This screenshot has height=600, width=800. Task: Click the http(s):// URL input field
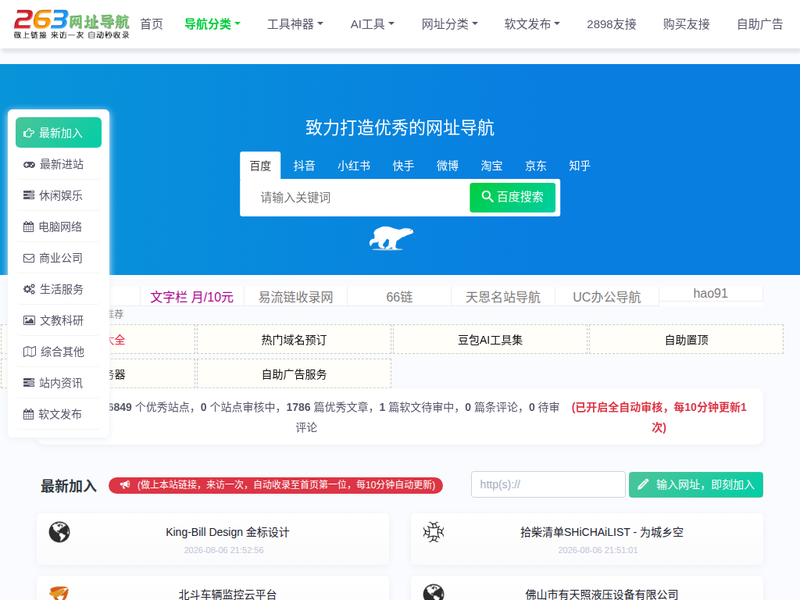click(x=548, y=484)
